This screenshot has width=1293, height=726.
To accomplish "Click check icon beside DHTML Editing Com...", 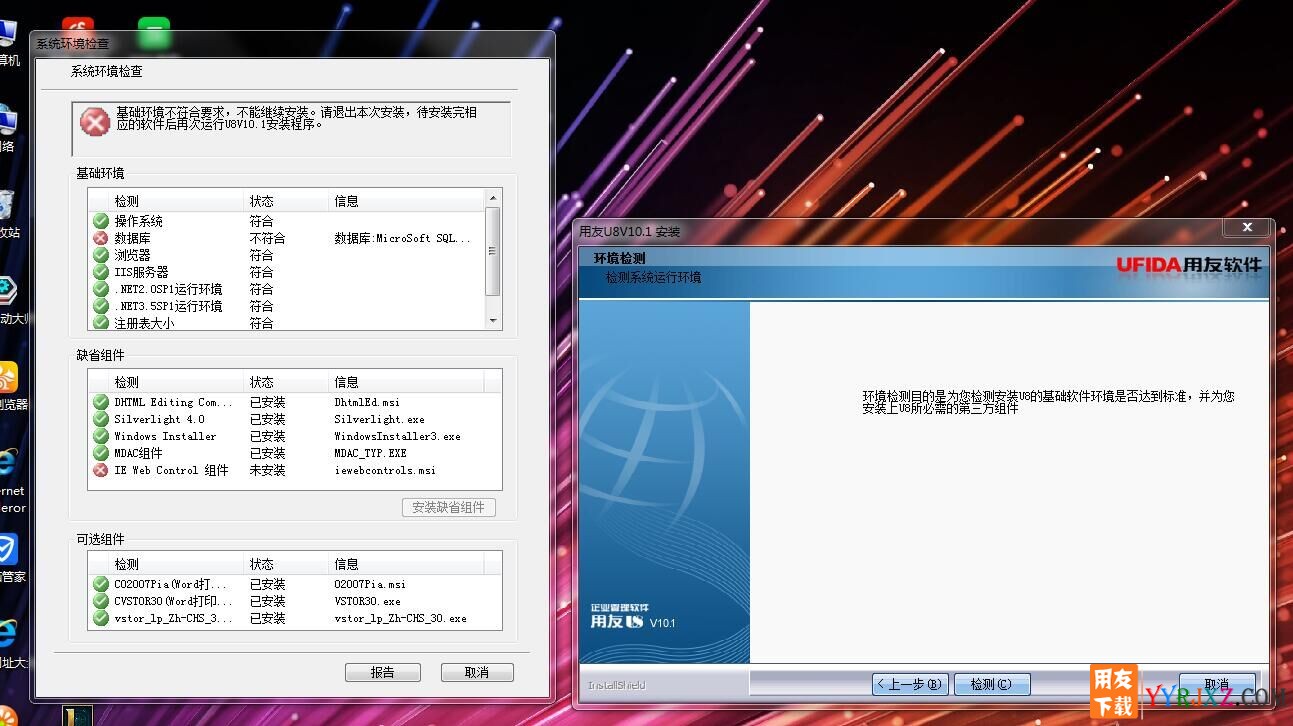I will tap(101, 402).
